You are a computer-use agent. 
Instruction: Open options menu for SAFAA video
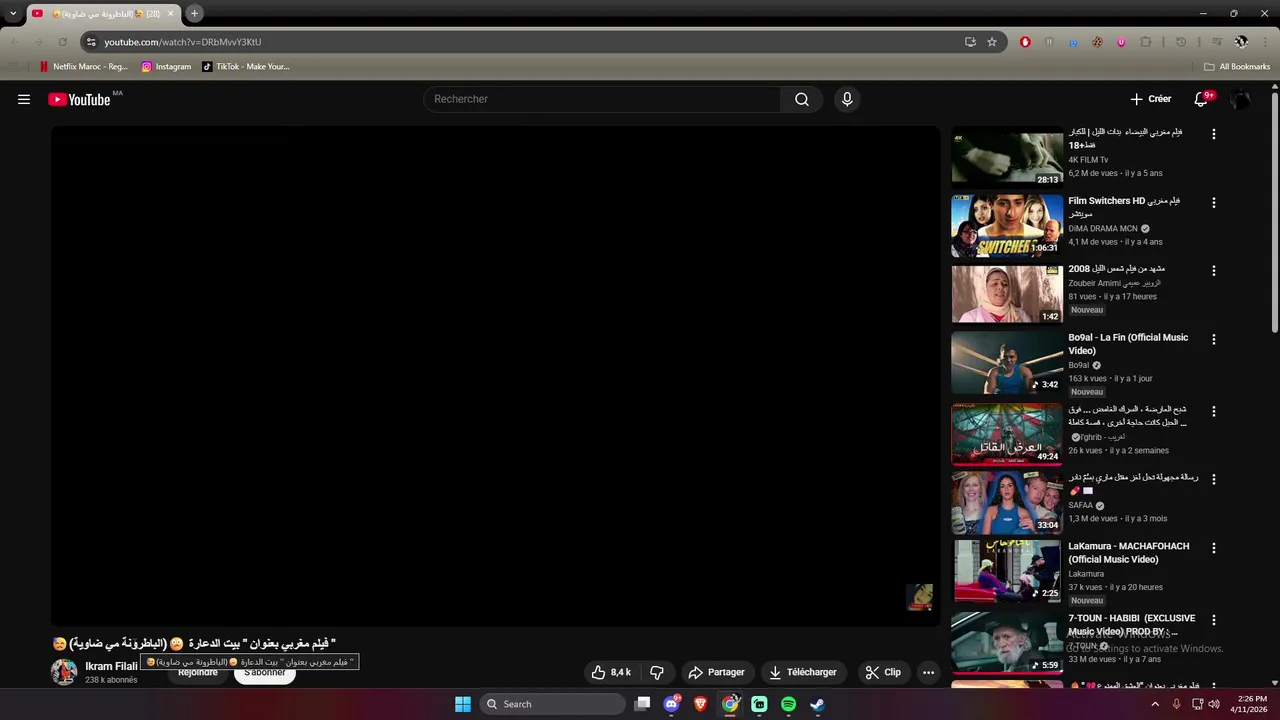1214,480
